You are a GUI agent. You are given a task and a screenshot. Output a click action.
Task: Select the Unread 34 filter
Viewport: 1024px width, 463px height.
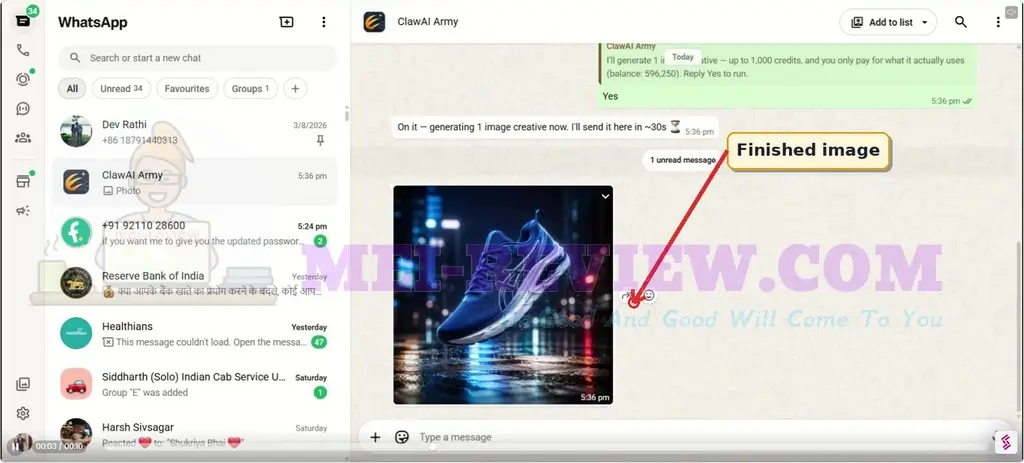(x=121, y=89)
